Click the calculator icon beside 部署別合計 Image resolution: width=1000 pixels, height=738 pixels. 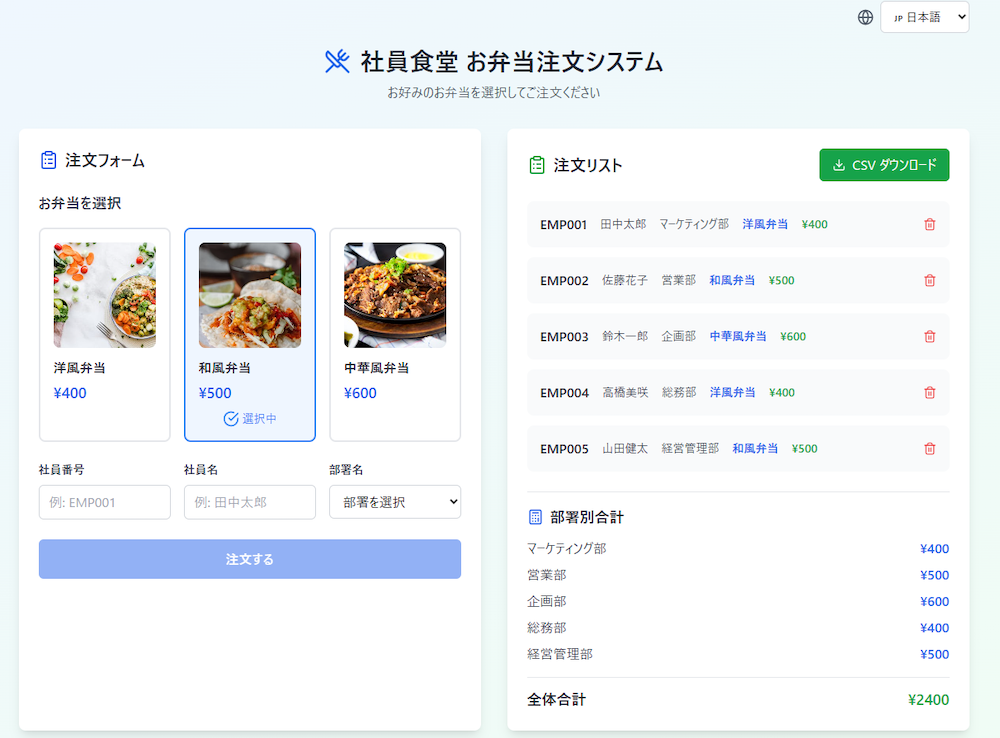click(x=535, y=517)
